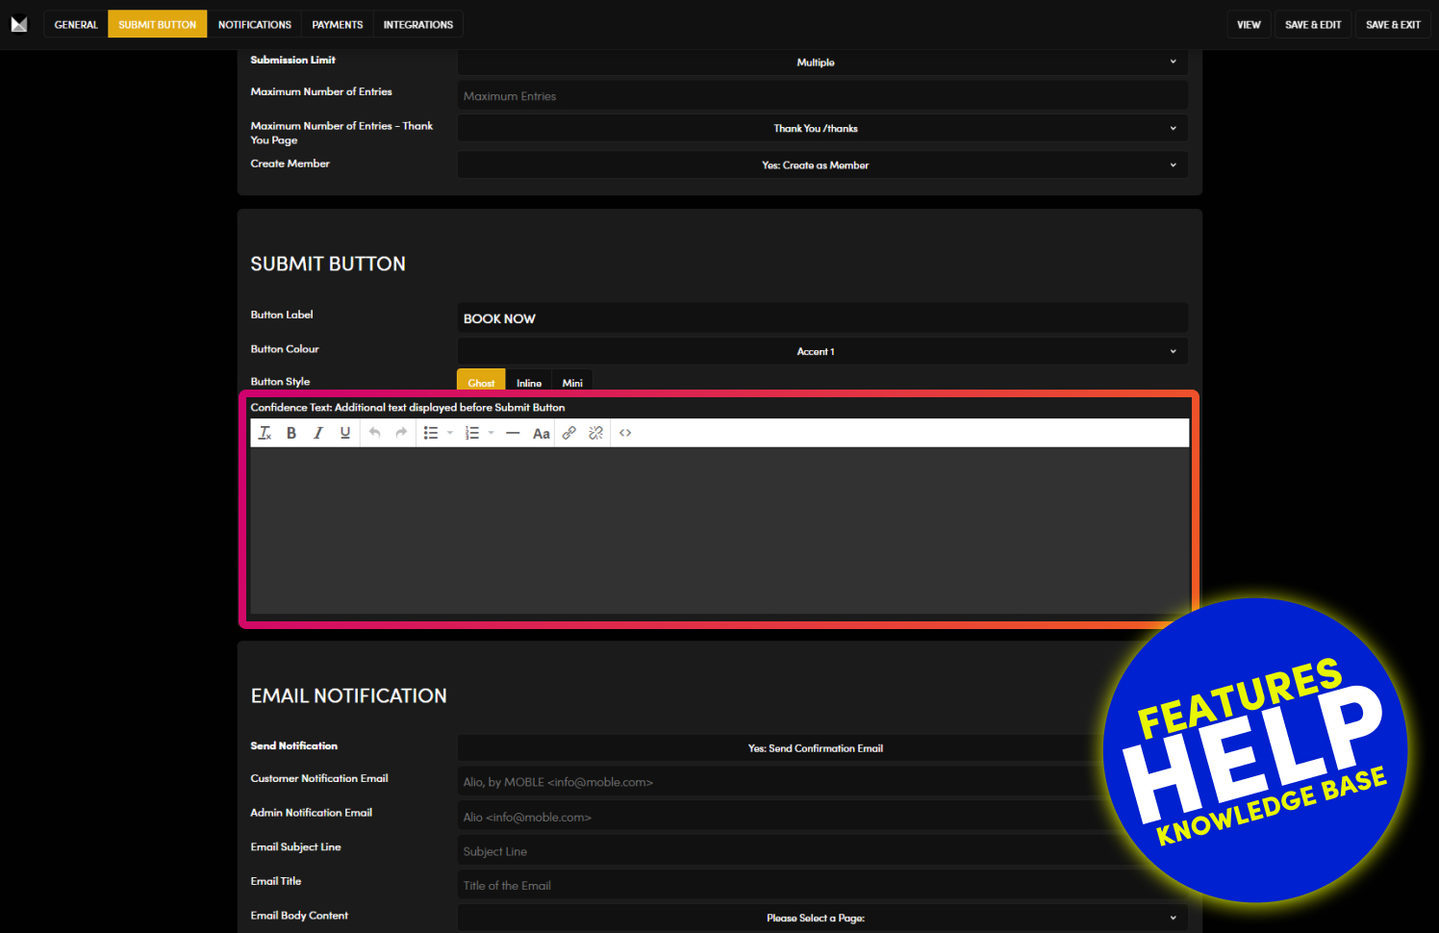Expand the Button Colour Accent 1 dropdown
This screenshot has width=1439, height=933.
tap(822, 351)
